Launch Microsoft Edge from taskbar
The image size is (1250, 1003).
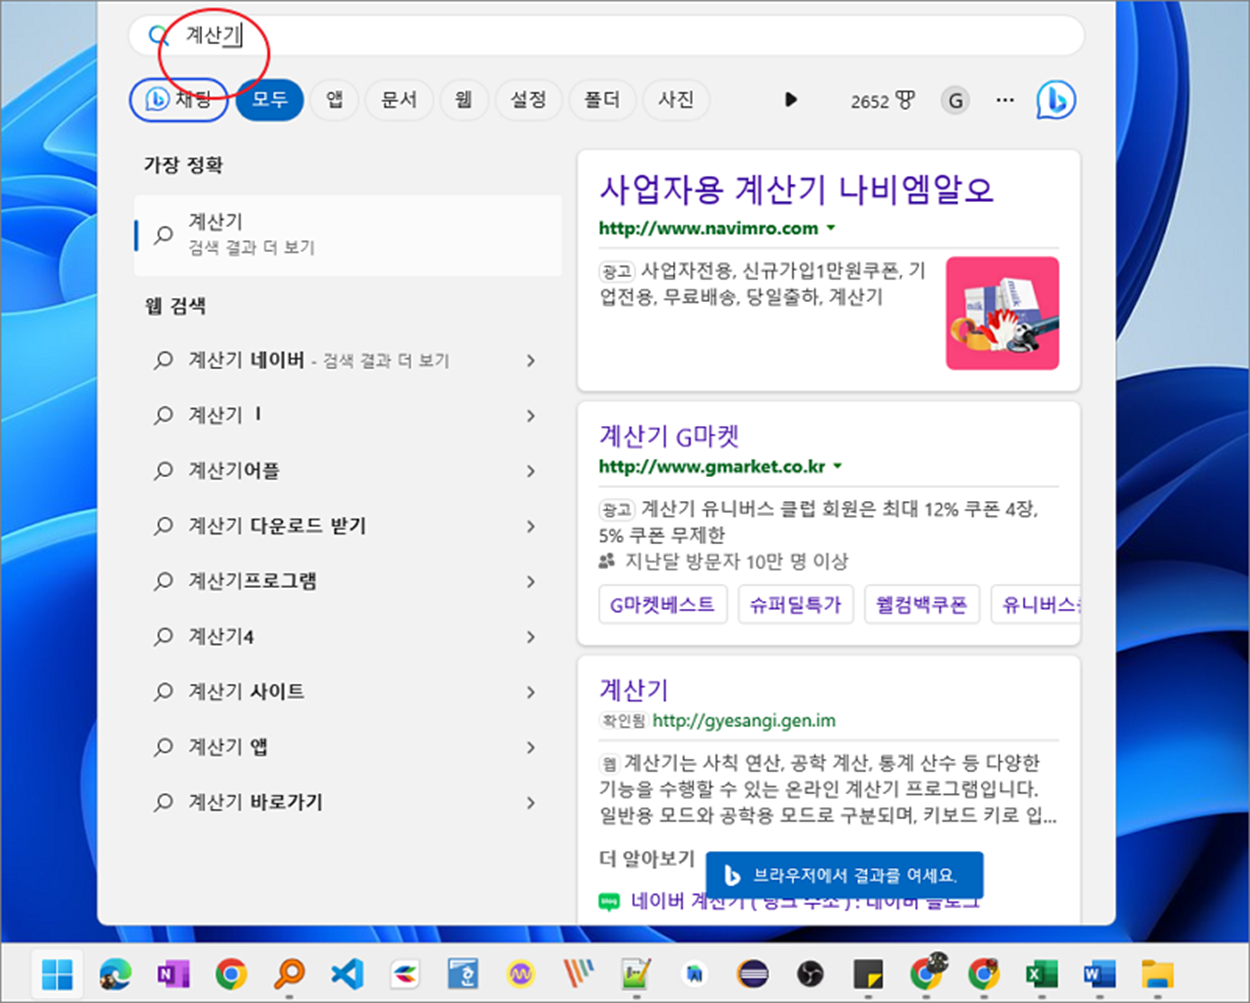tap(115, 973)
